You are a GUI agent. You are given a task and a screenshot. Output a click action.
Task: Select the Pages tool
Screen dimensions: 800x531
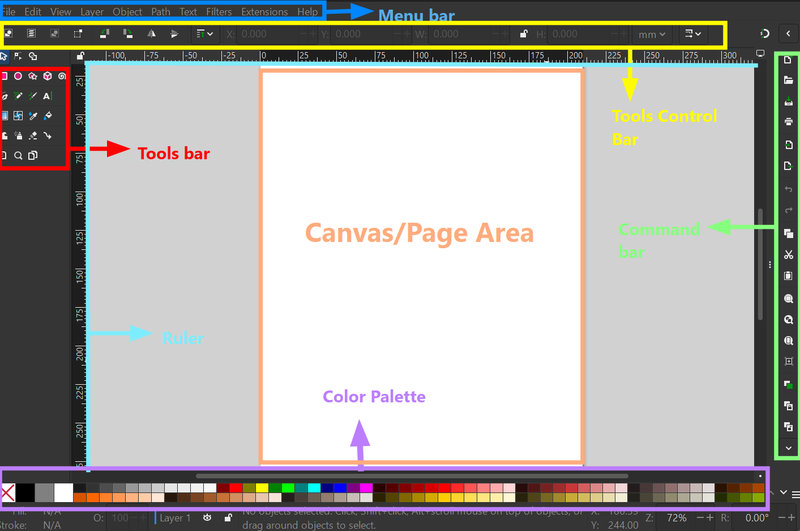33,156
